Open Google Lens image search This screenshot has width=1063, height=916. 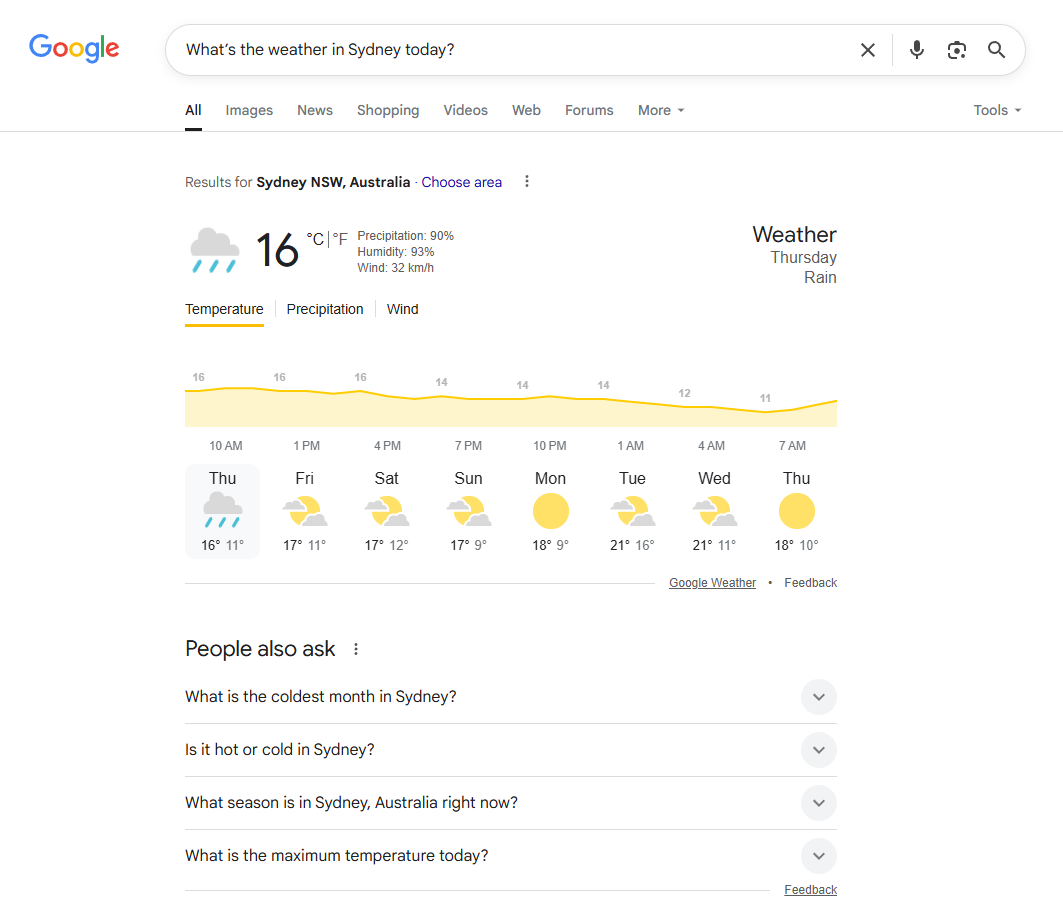(x=956, y=49)
